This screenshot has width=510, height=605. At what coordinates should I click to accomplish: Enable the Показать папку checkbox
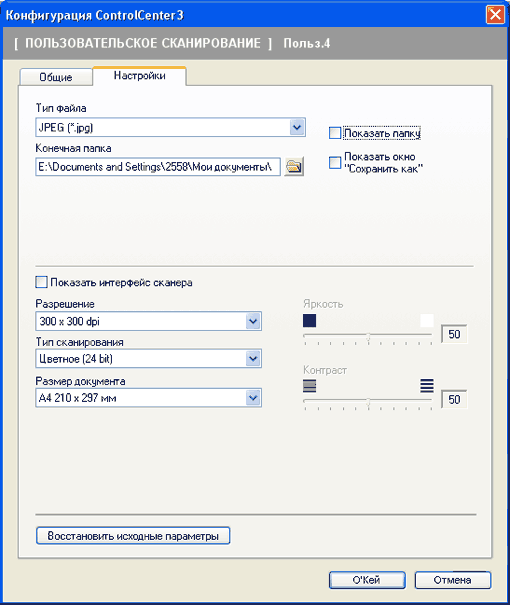click(x=335, y=133)
